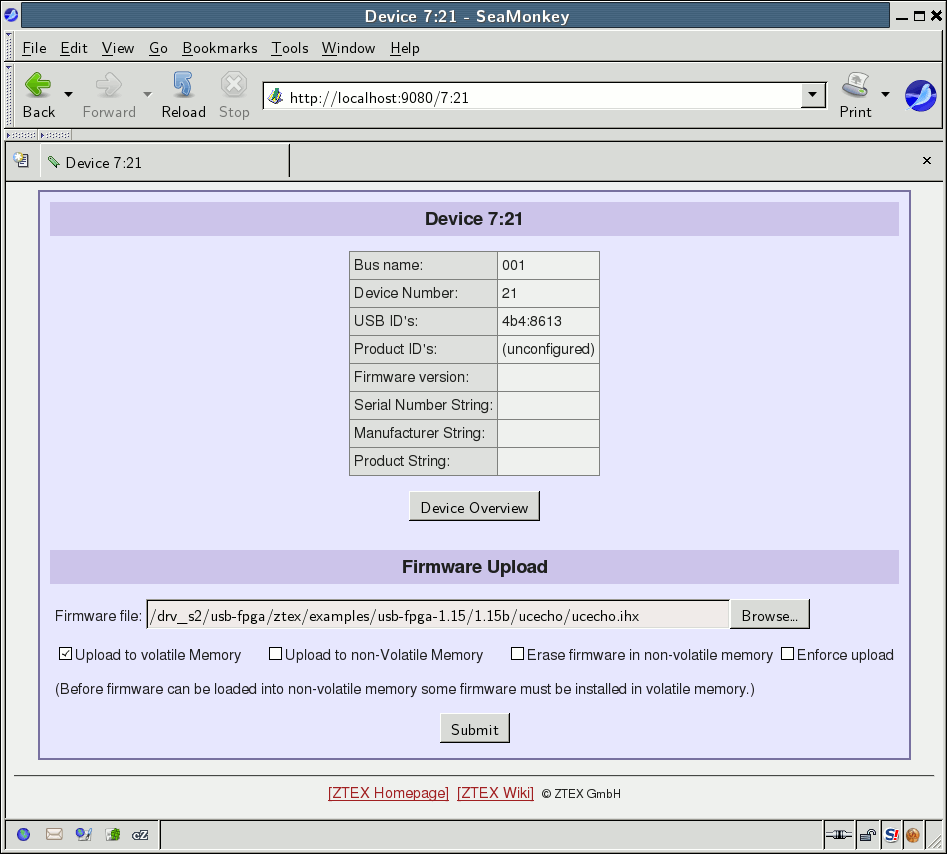The height and width of the screenshot is (854, 947).
Task: Open Composer from the status bar
Action: [x=84, y=834]
